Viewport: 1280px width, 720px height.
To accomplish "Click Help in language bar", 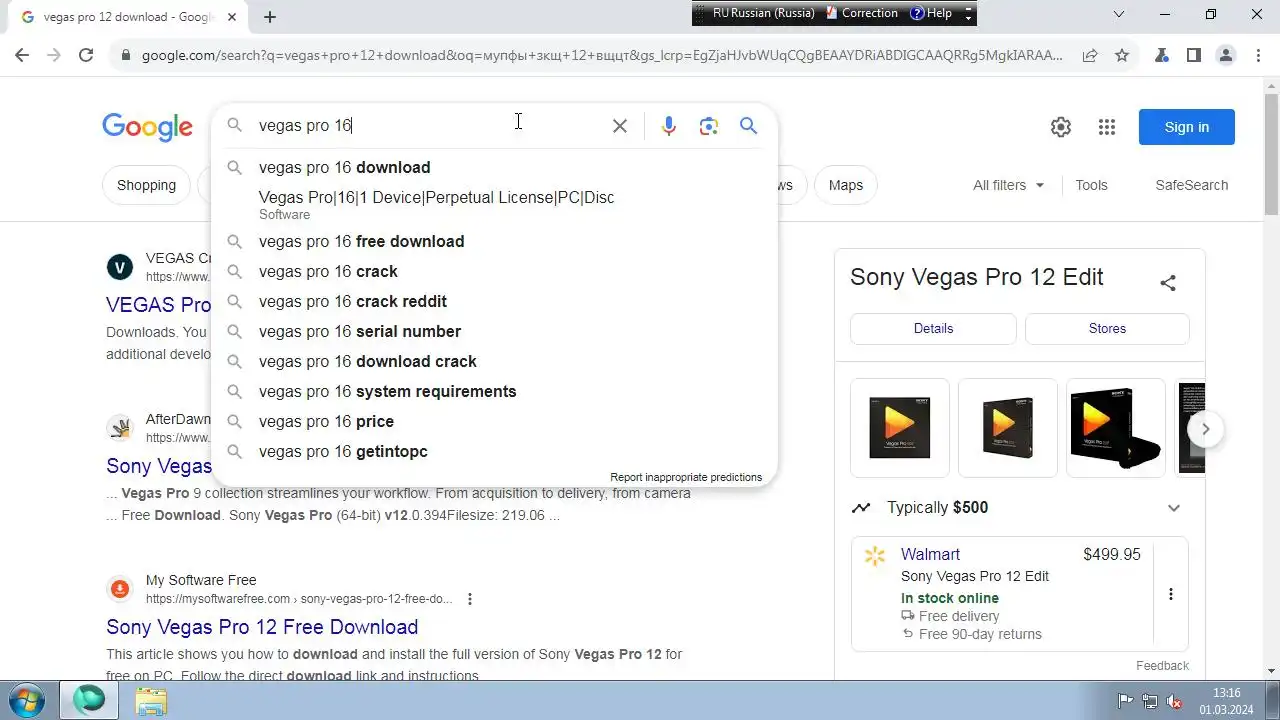I will [x=931, y=13].
